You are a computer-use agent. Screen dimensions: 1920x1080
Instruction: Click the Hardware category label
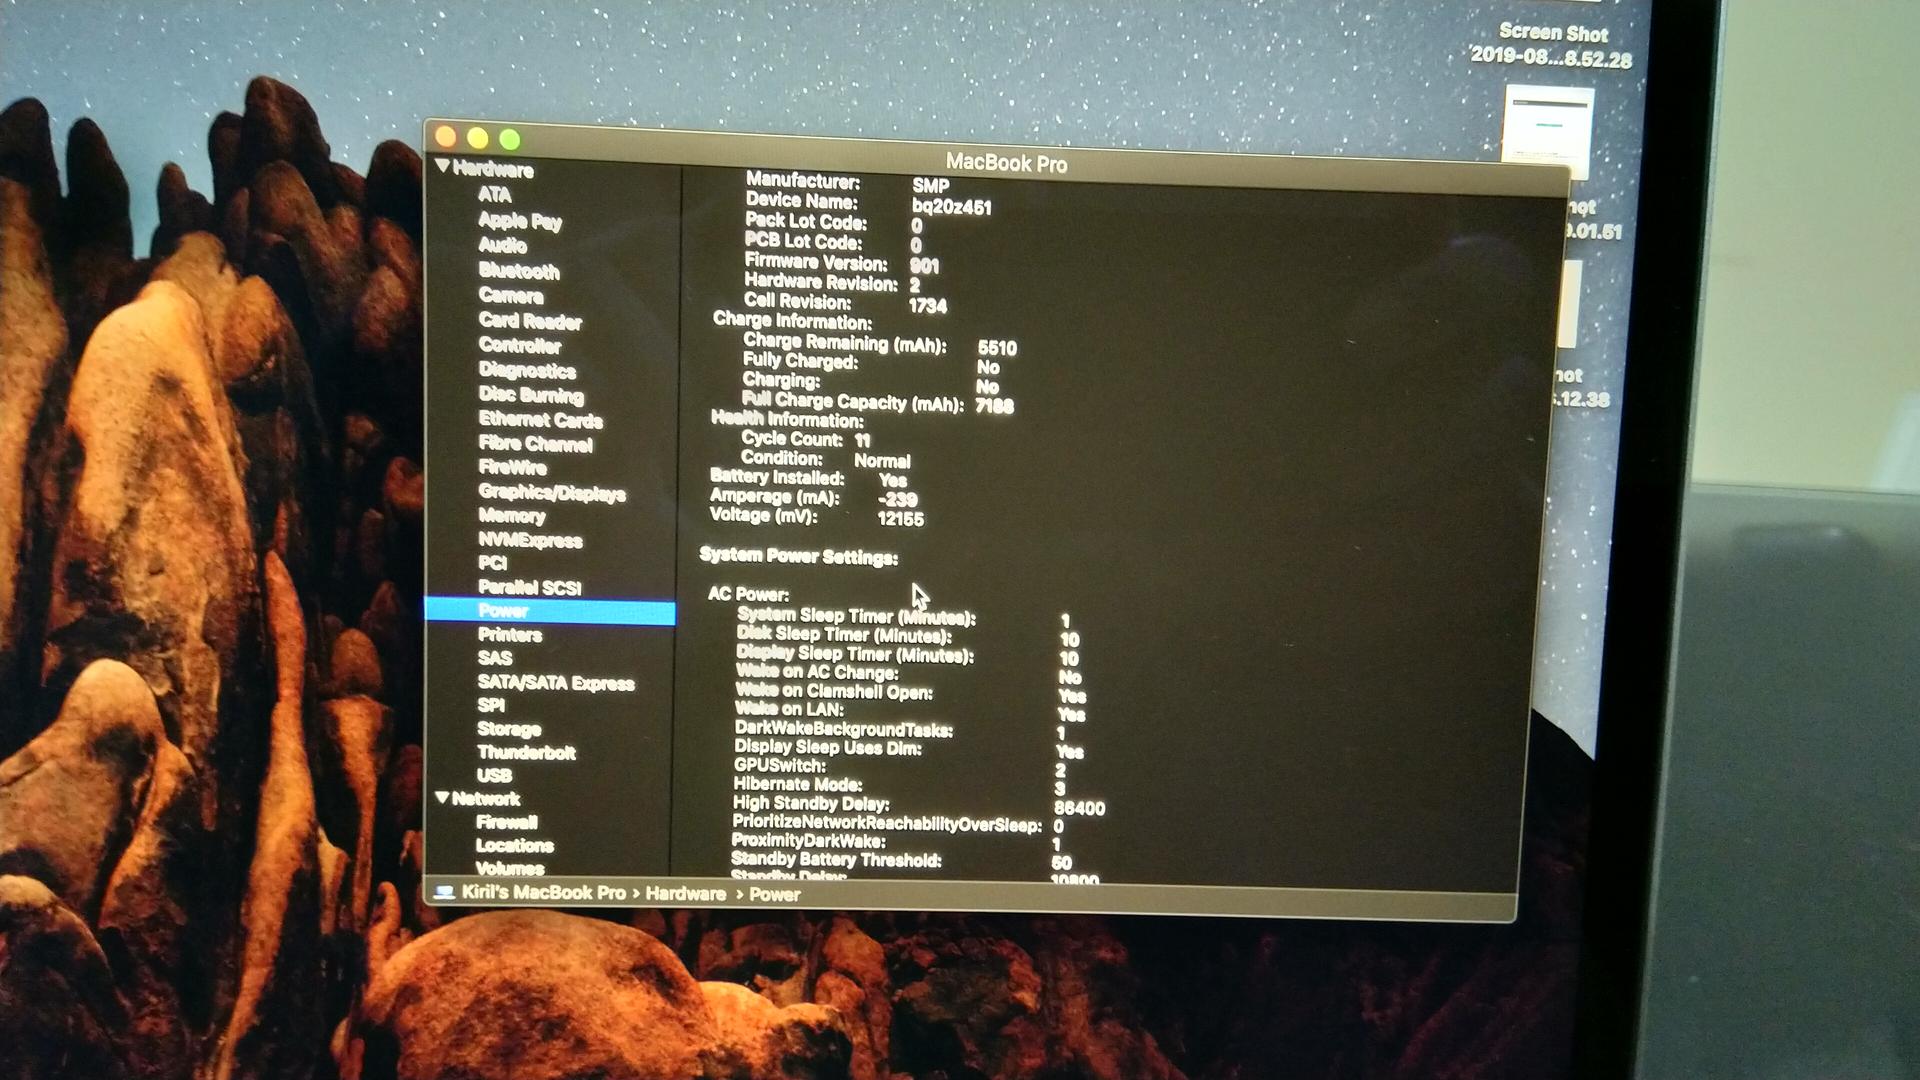pos(492,169)
